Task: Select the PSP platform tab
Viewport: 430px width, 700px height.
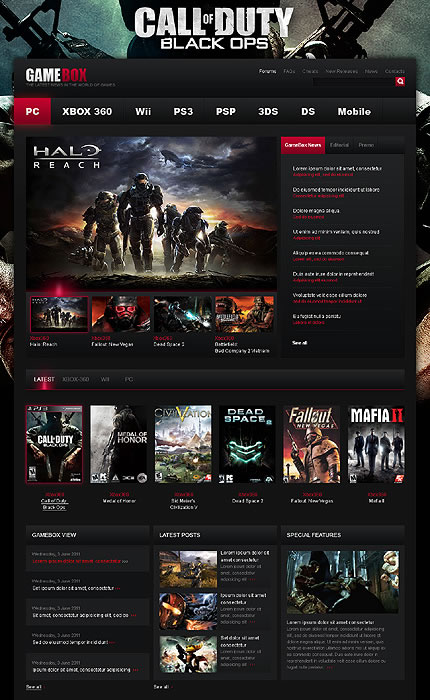Action: coord(225,112)
